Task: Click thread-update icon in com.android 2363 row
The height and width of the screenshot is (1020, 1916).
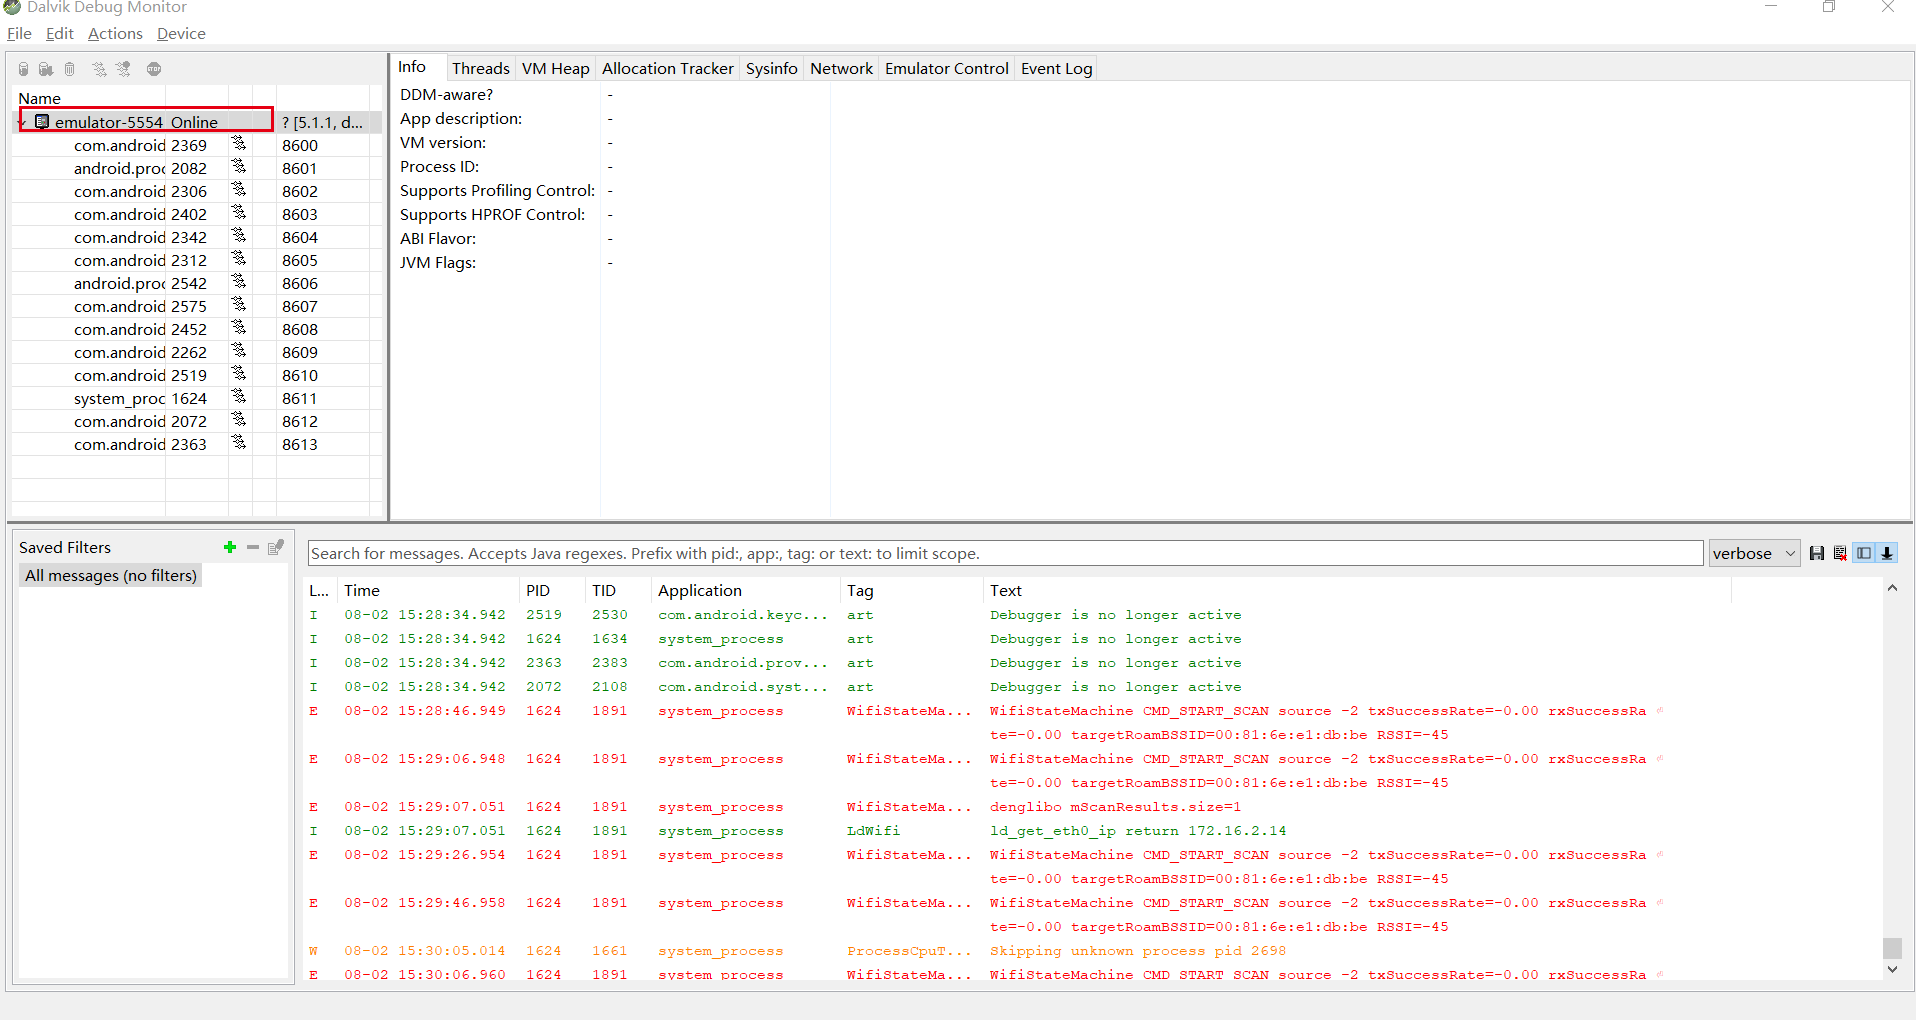Action: pyautogui.click(x=239, y=442)
